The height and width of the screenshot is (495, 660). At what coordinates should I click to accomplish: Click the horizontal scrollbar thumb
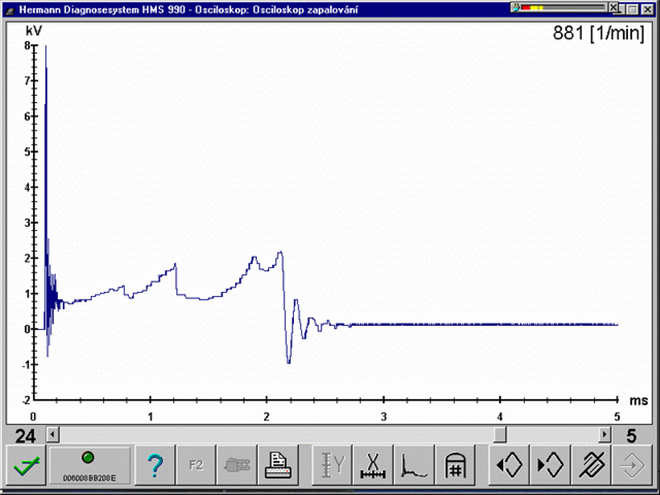click(500, 434)
